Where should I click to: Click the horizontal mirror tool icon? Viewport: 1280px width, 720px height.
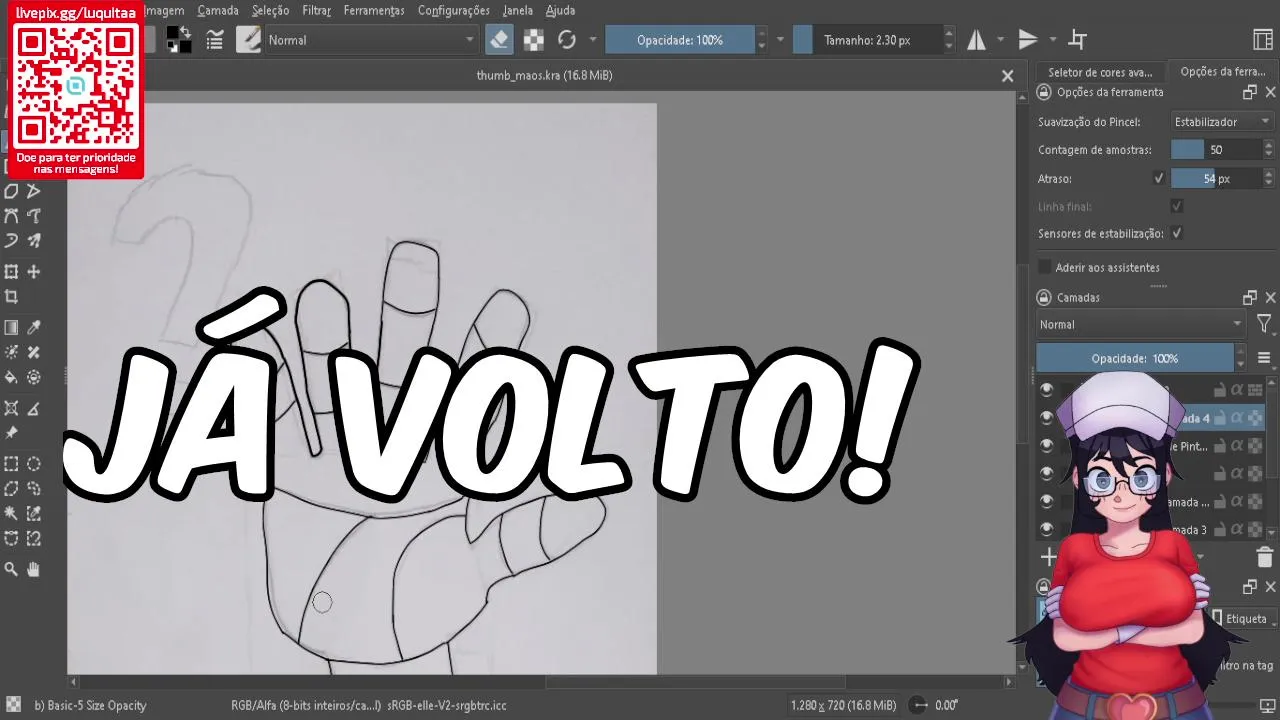click(x=976, y=40)
